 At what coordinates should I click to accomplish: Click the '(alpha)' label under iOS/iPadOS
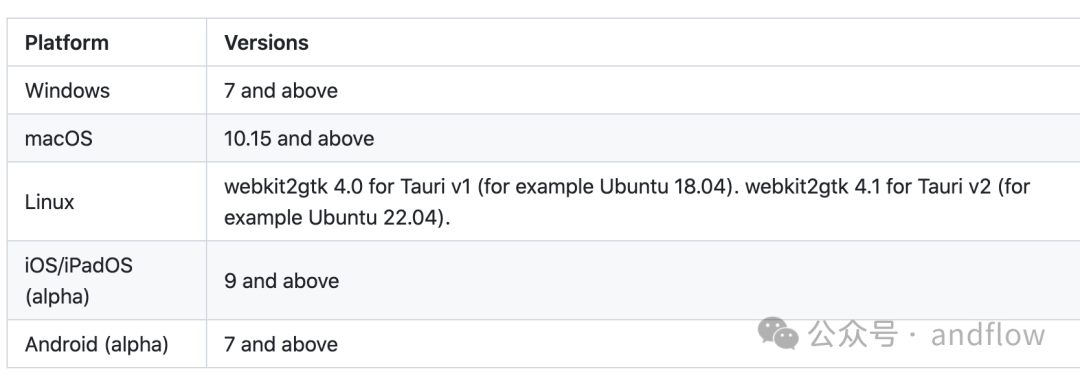point(57,297)
